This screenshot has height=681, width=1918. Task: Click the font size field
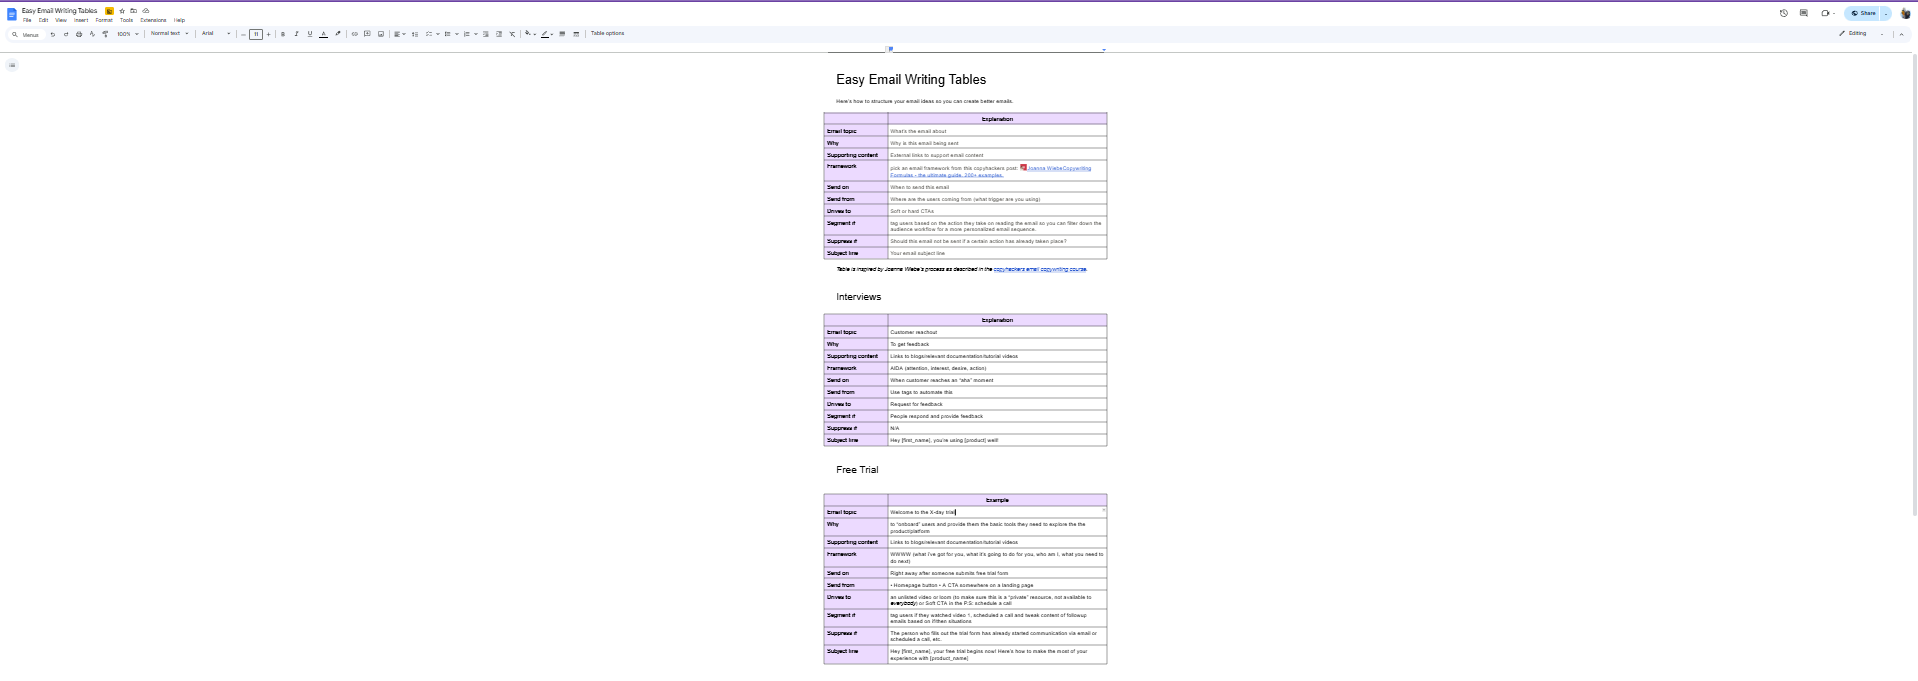pos(256,34)
